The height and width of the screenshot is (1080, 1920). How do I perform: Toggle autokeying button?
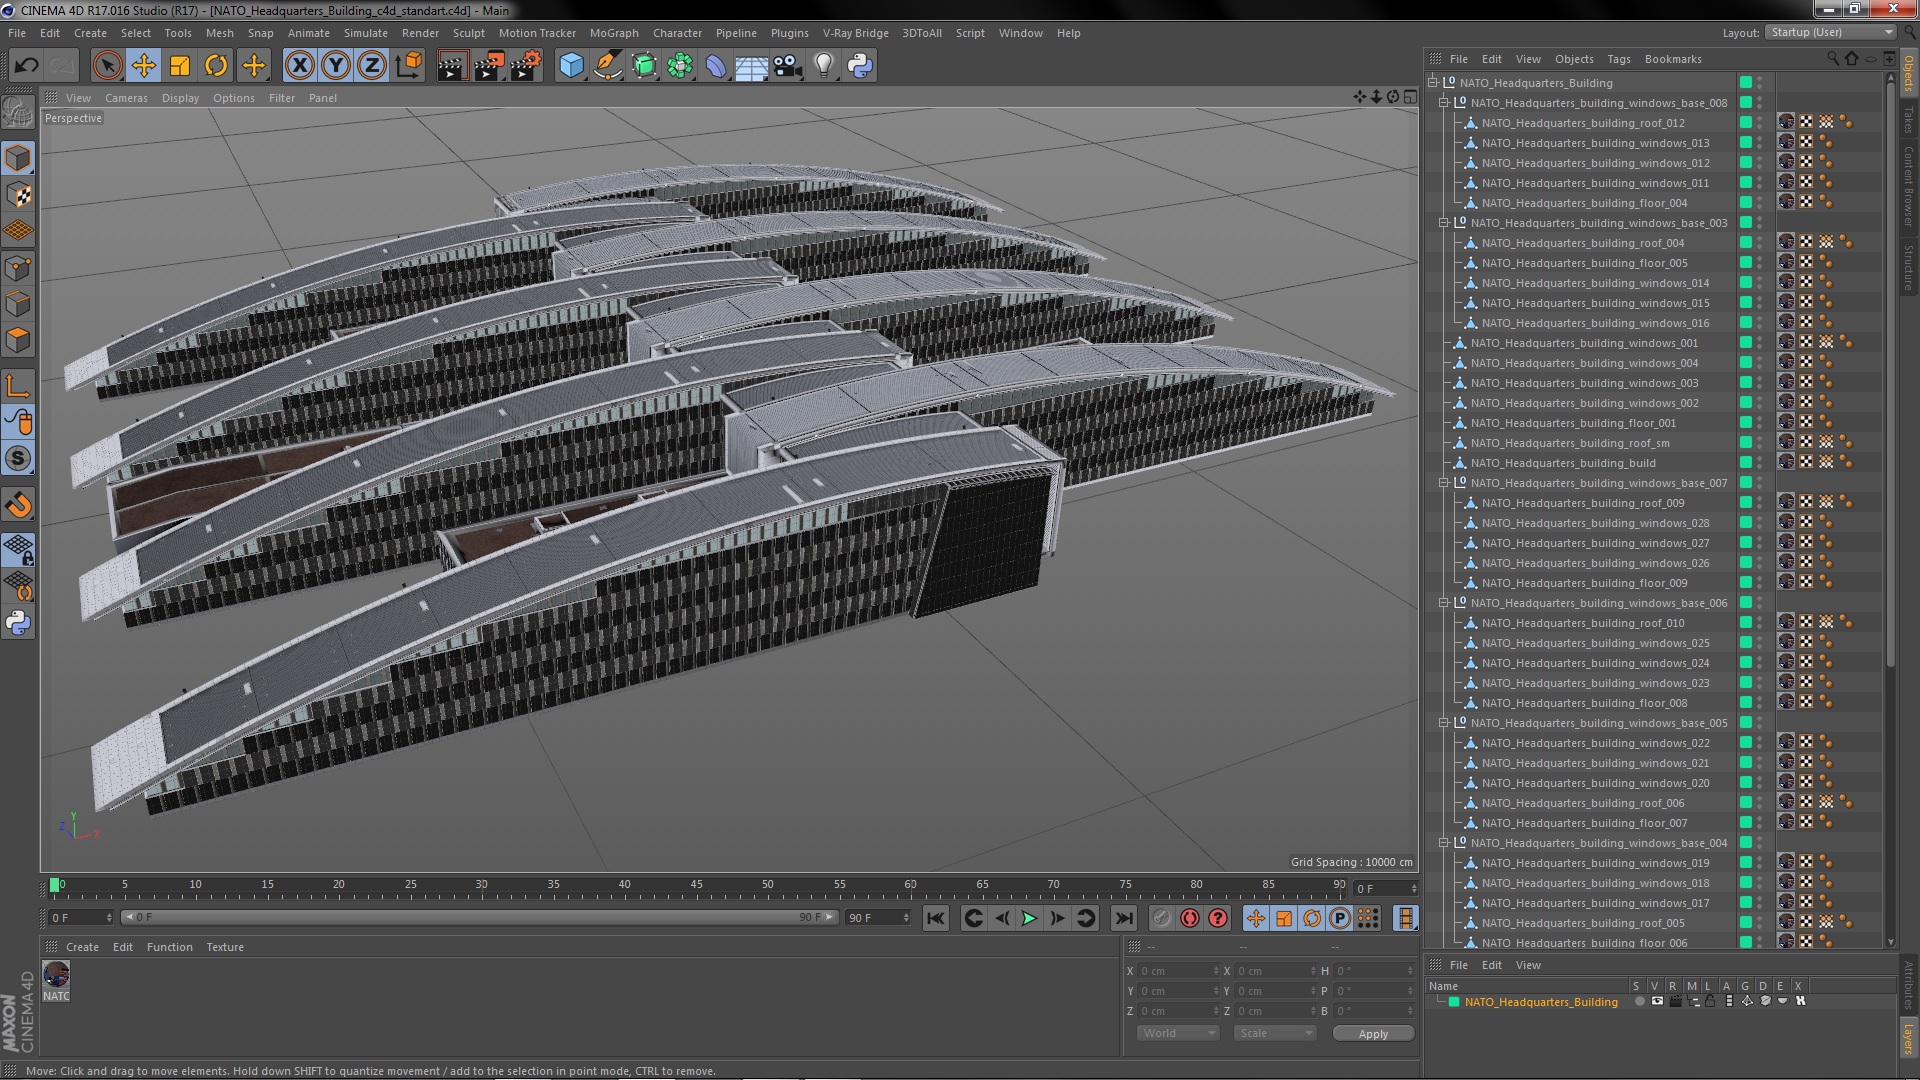point(1189,918)
